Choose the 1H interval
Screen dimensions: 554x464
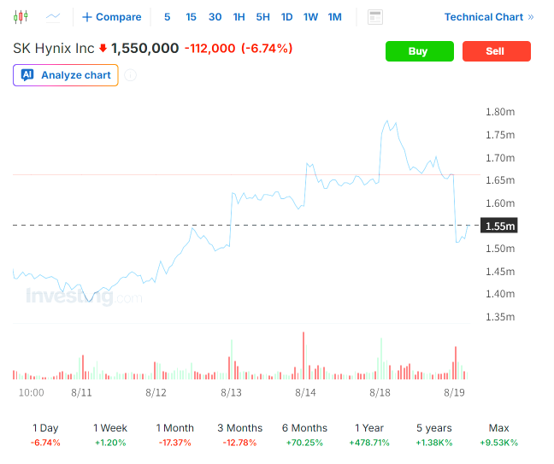[239, 17]
